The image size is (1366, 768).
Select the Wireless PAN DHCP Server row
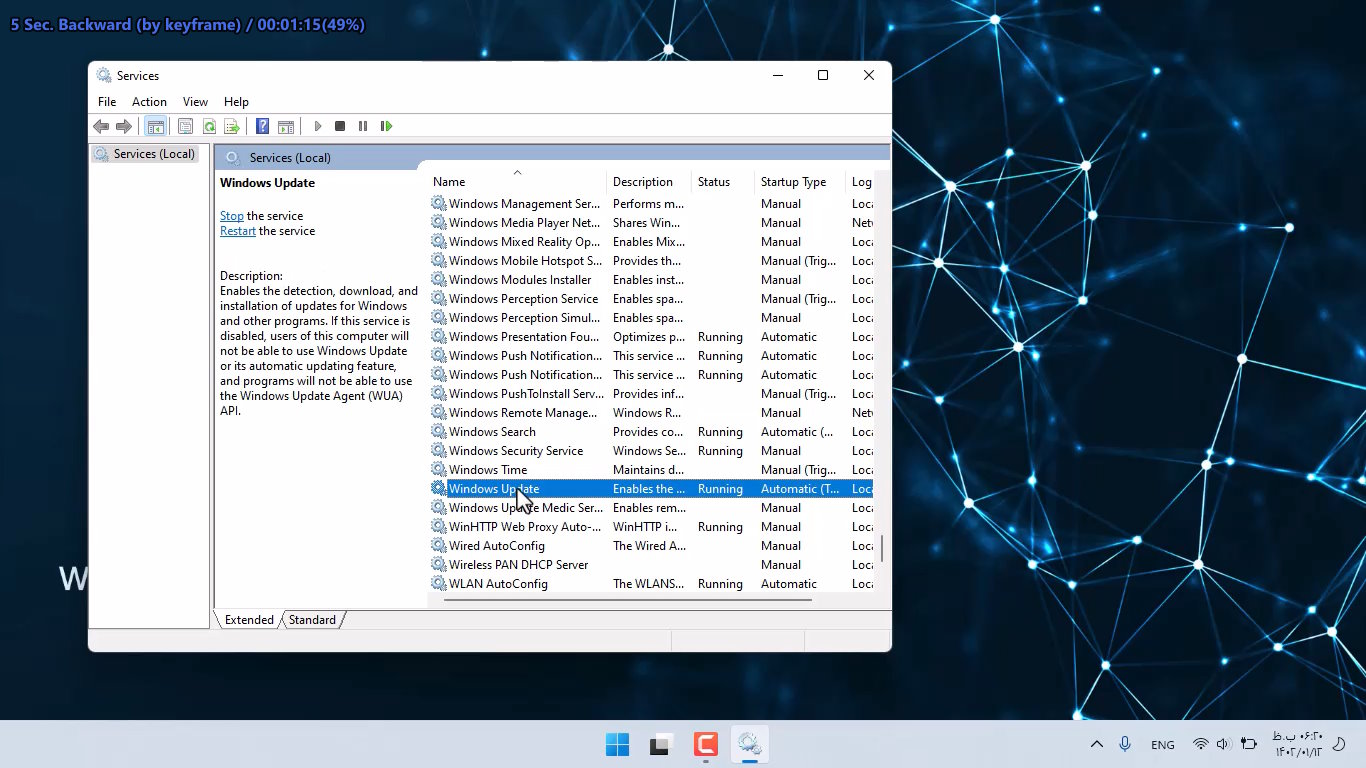click(x=651, y=565)
